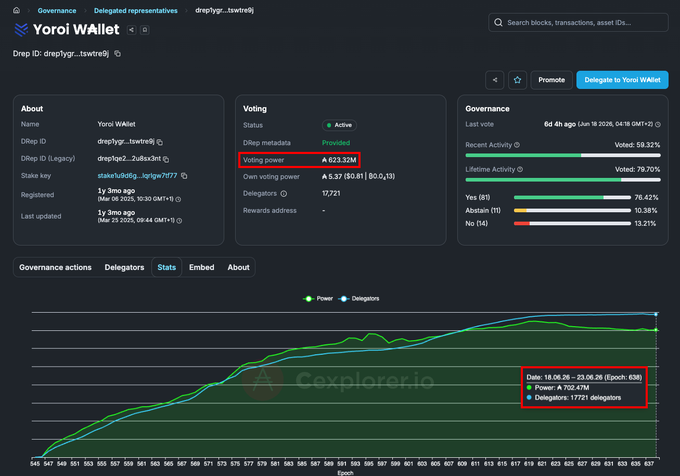The width and height of the screenshot is (680, 476).
Task: Click the Delegators line endpoint marker on chart
Action: click(x=656, y=314)
